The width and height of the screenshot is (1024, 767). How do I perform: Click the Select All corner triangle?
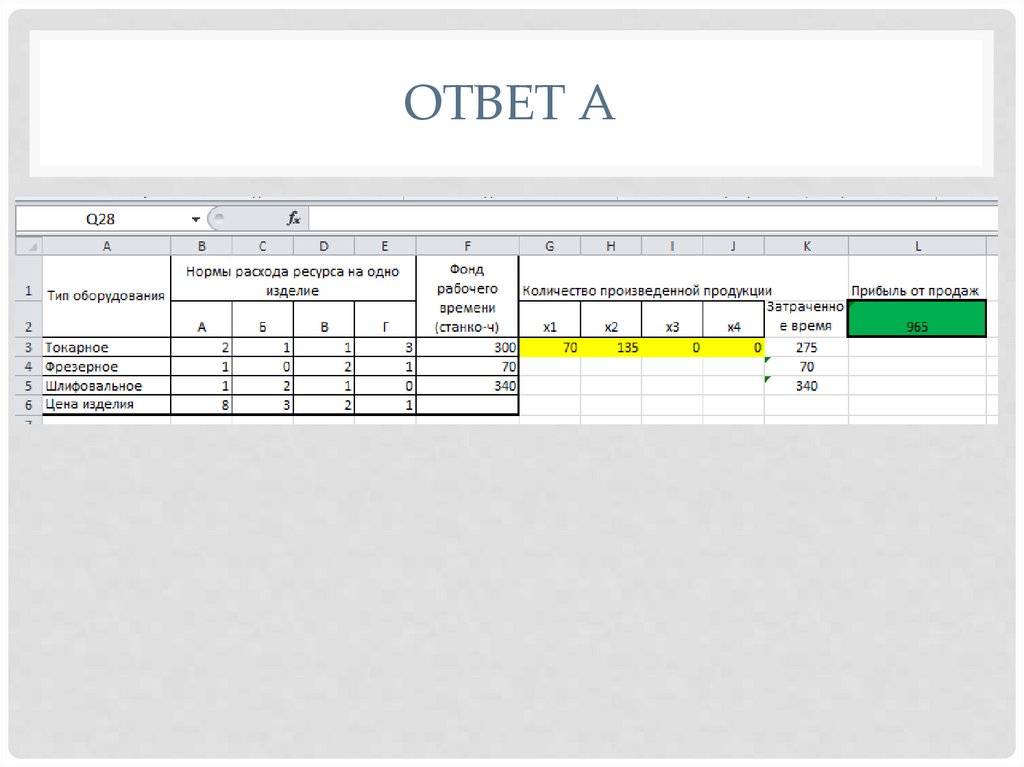[x=29, y=245]
